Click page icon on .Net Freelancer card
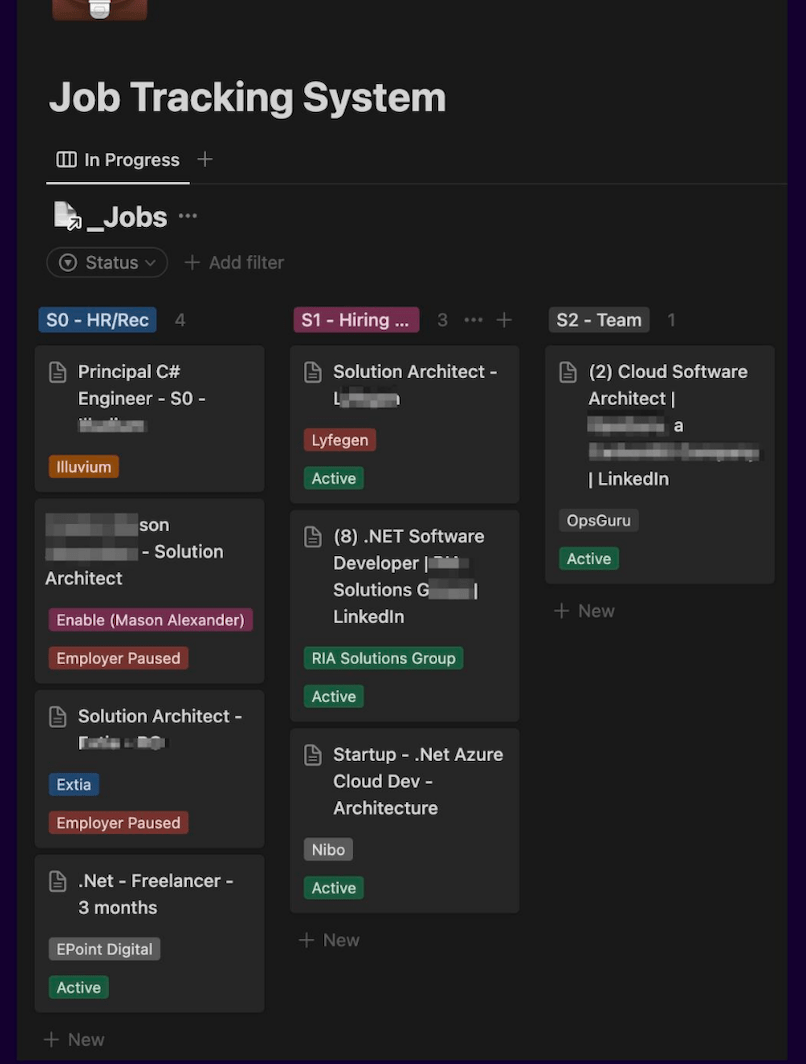Image resolution: width=806 pixels, height=1064 pixels. pyautogui.click(x=58, y=881)
